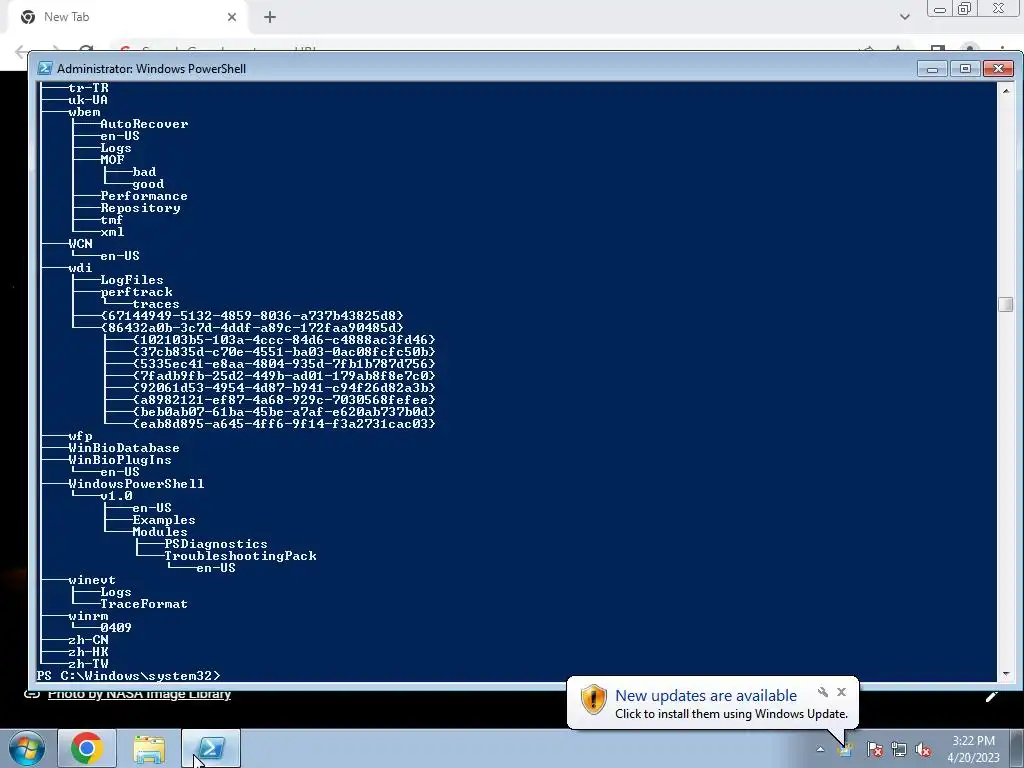The image size is (1024, 768).
Task: Click the WinBioDatabase folder line
Action: click(124, 448)
